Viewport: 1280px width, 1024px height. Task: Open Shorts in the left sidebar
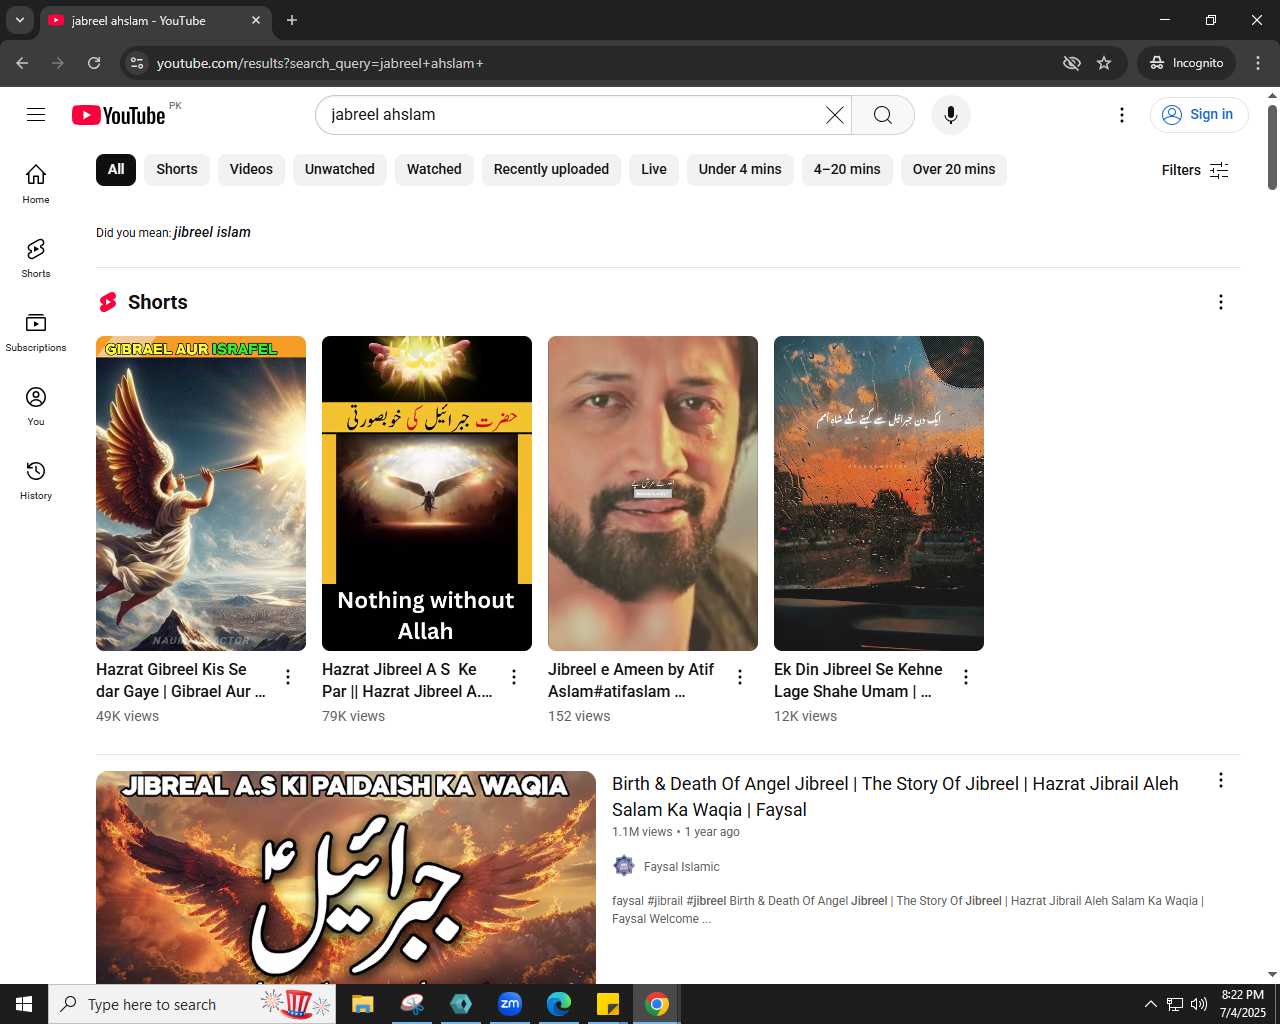[x=36, y=258]
